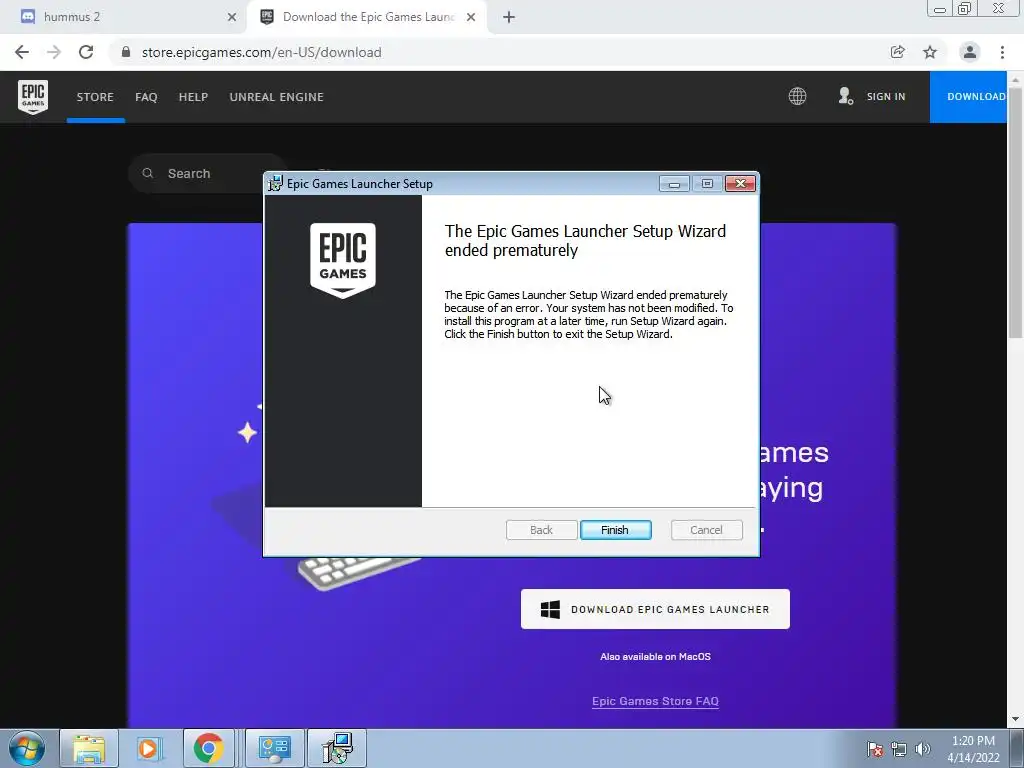Open the language globe selector
This screenshot has height=768, width=1024.
tap(797, 97)
